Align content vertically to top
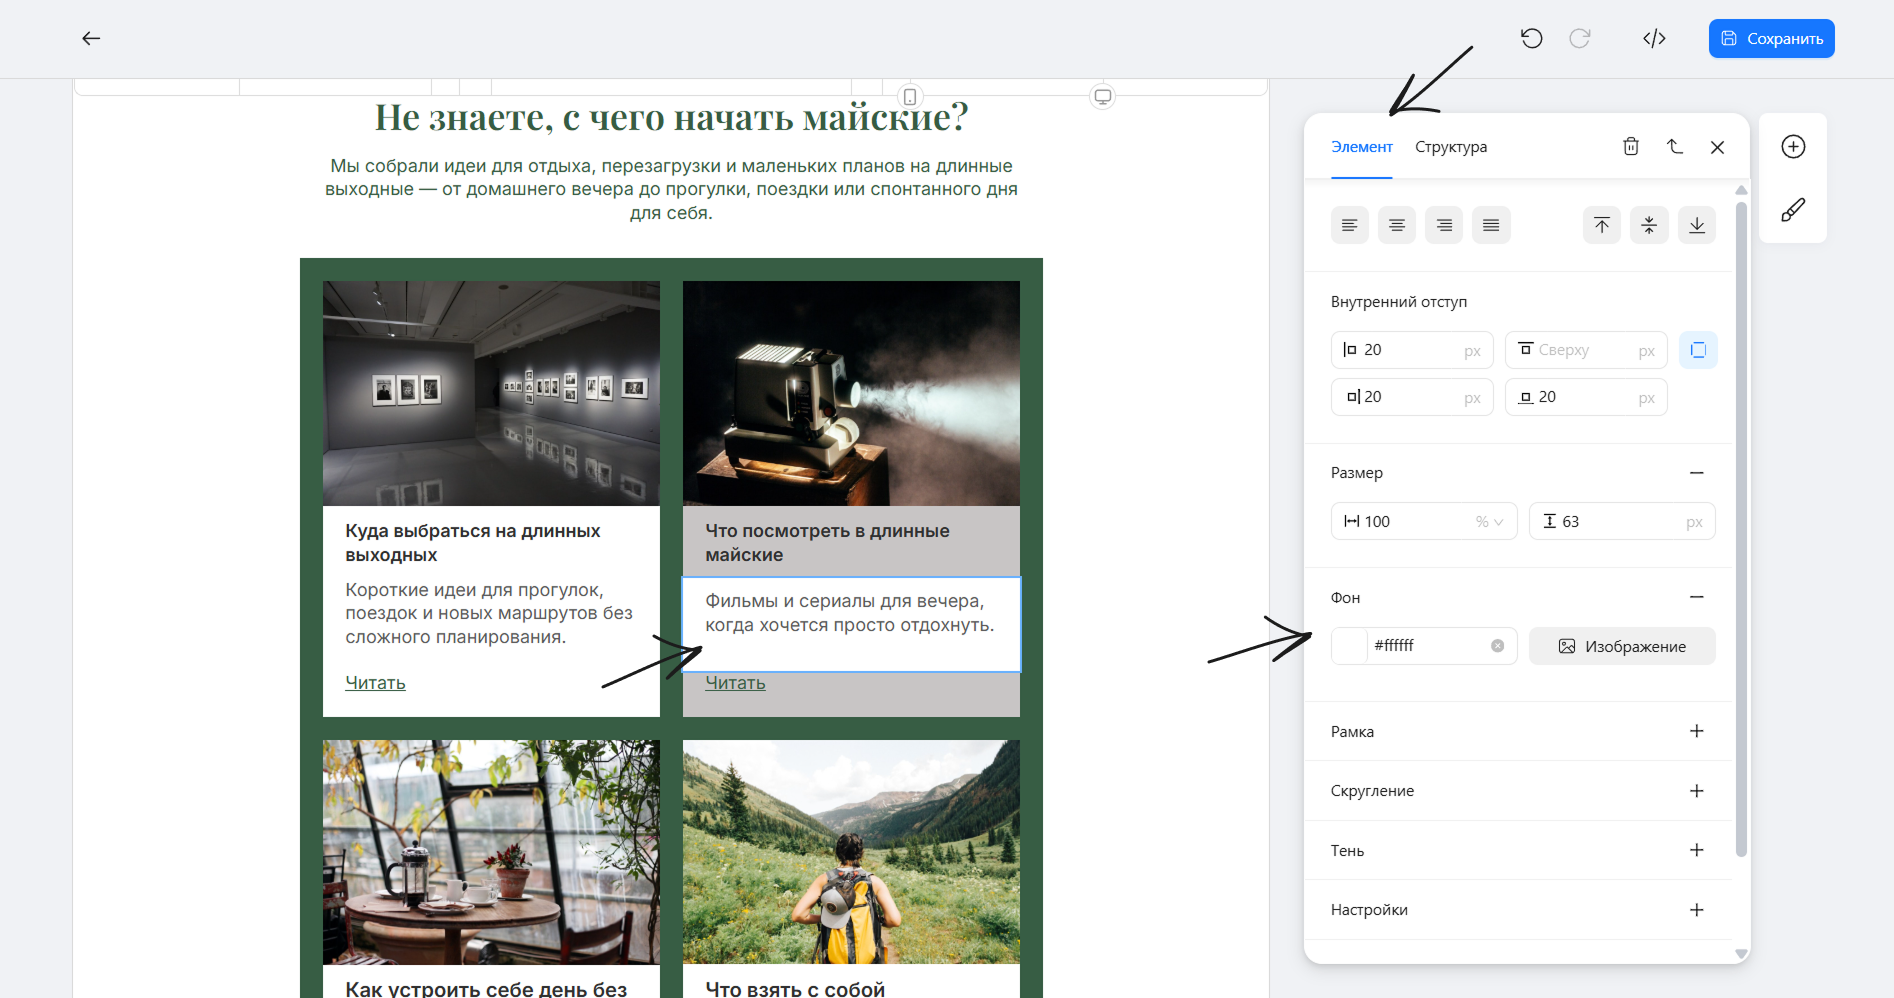Screen dimensions: 1894x998 click(x=1602, y=225)
